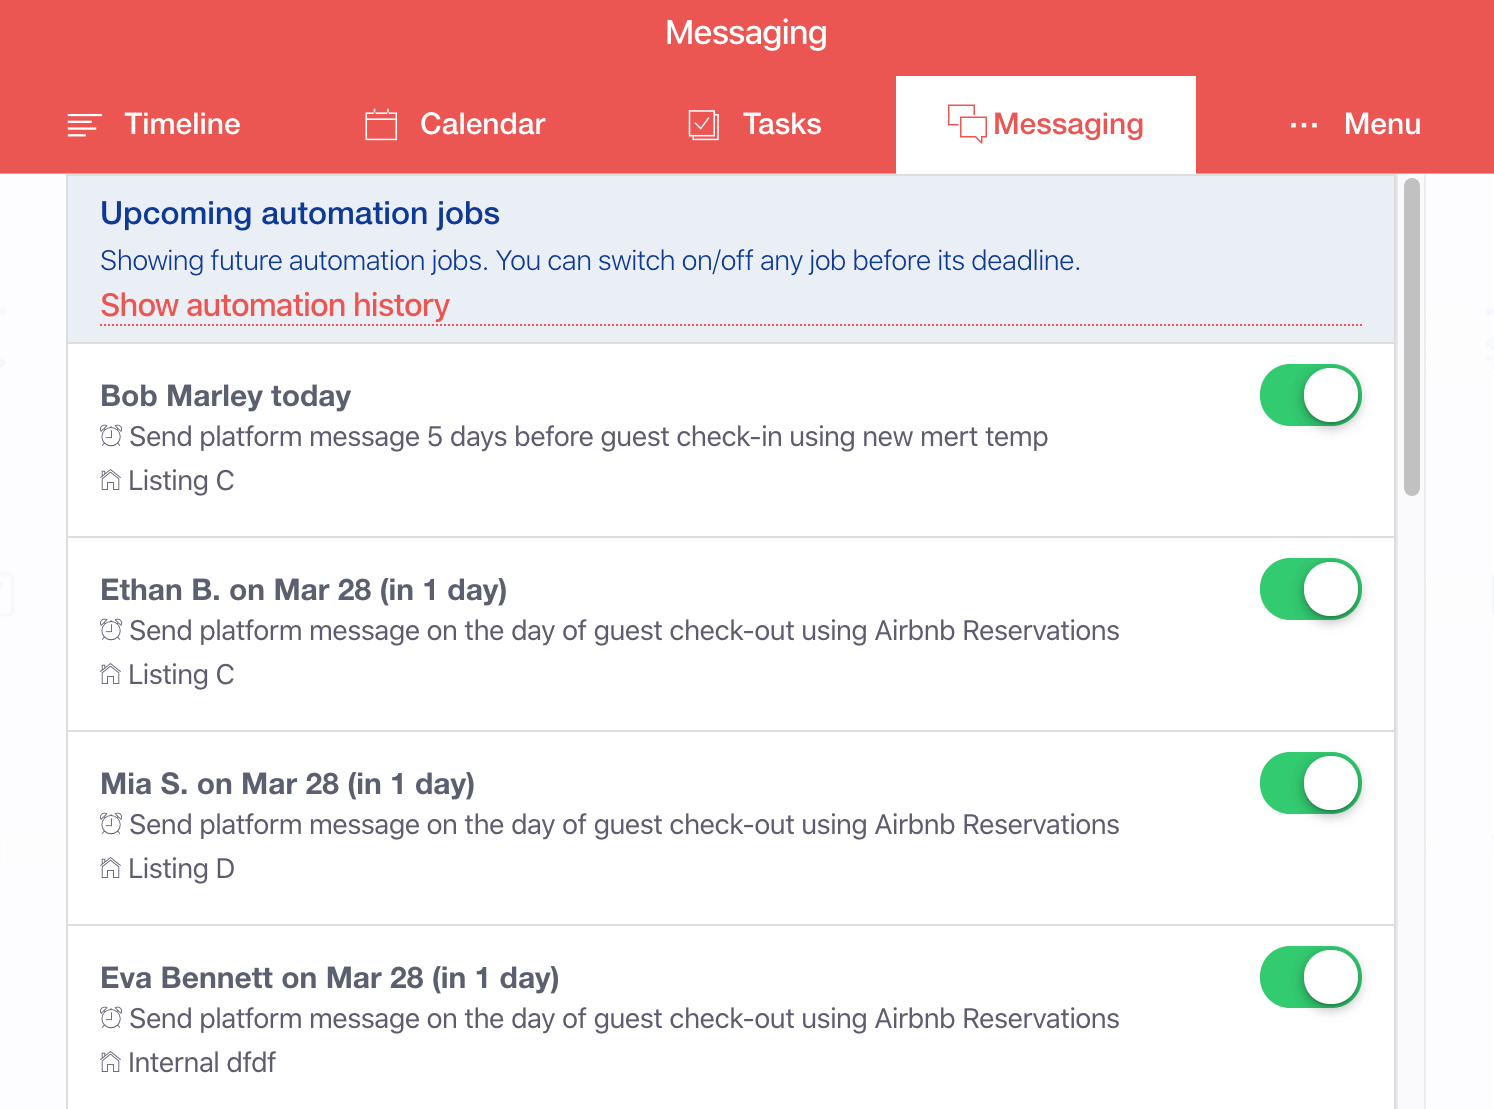
Task: Toggle Eva Bennett automation job off
Action: click(x=1310, y=977)
